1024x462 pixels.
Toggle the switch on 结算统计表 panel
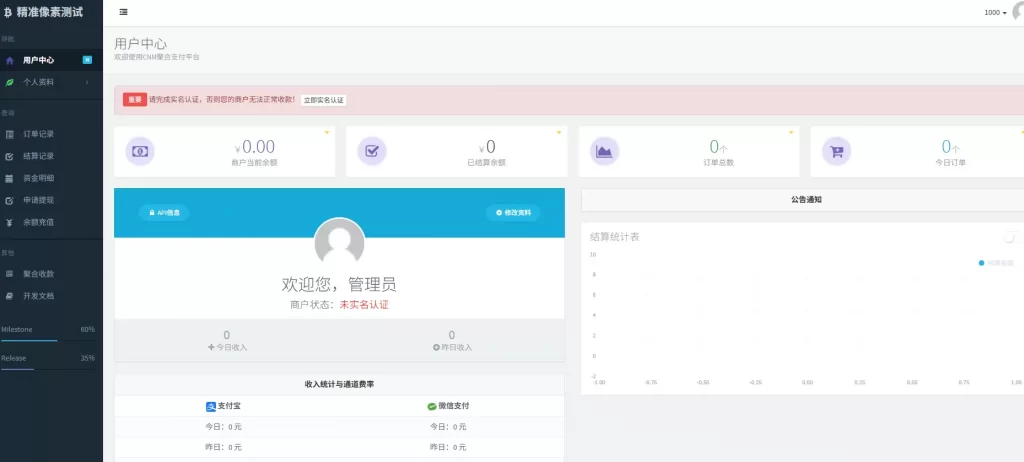1013,237
